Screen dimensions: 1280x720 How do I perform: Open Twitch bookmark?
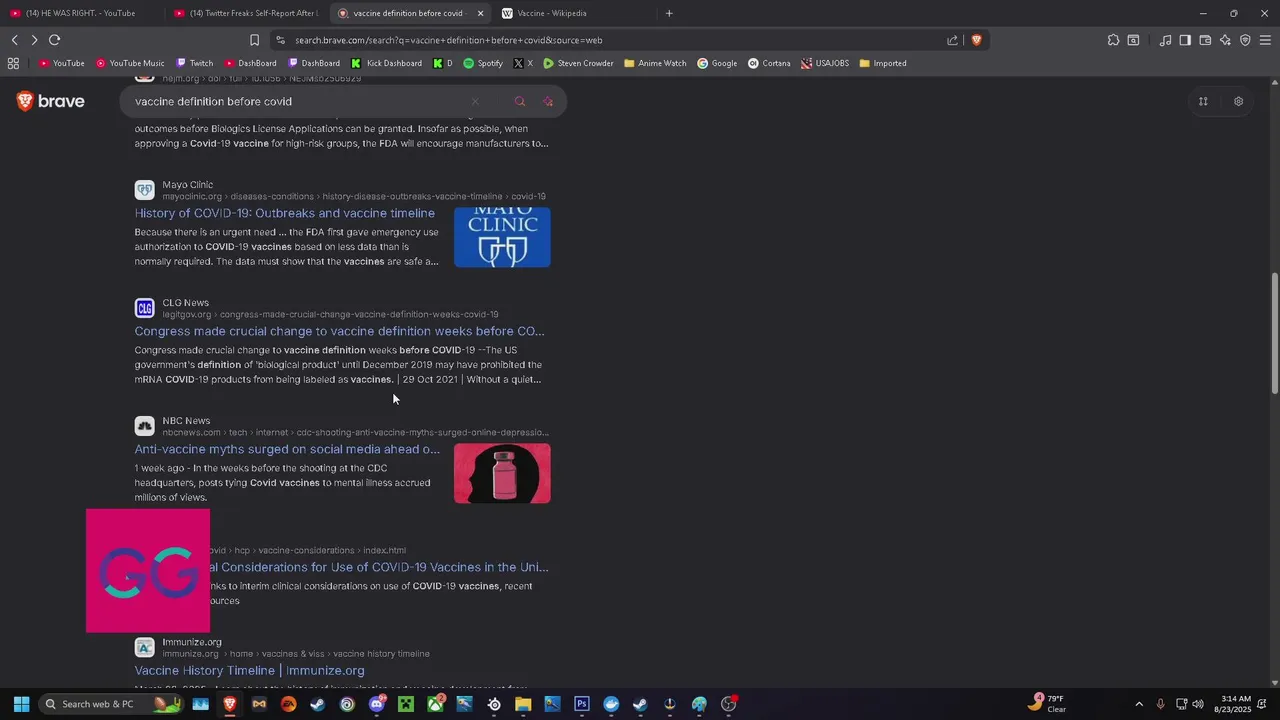coord(195,63)
